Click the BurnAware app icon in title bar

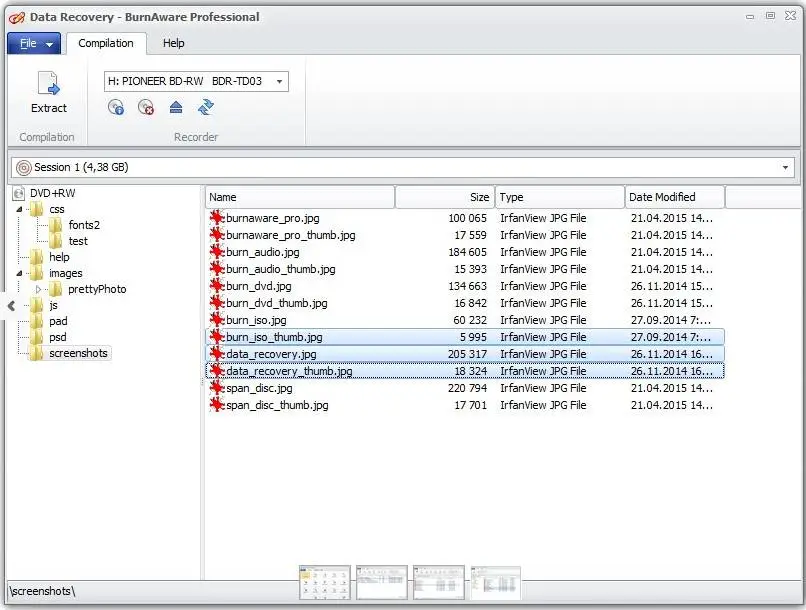pos(17,17)
